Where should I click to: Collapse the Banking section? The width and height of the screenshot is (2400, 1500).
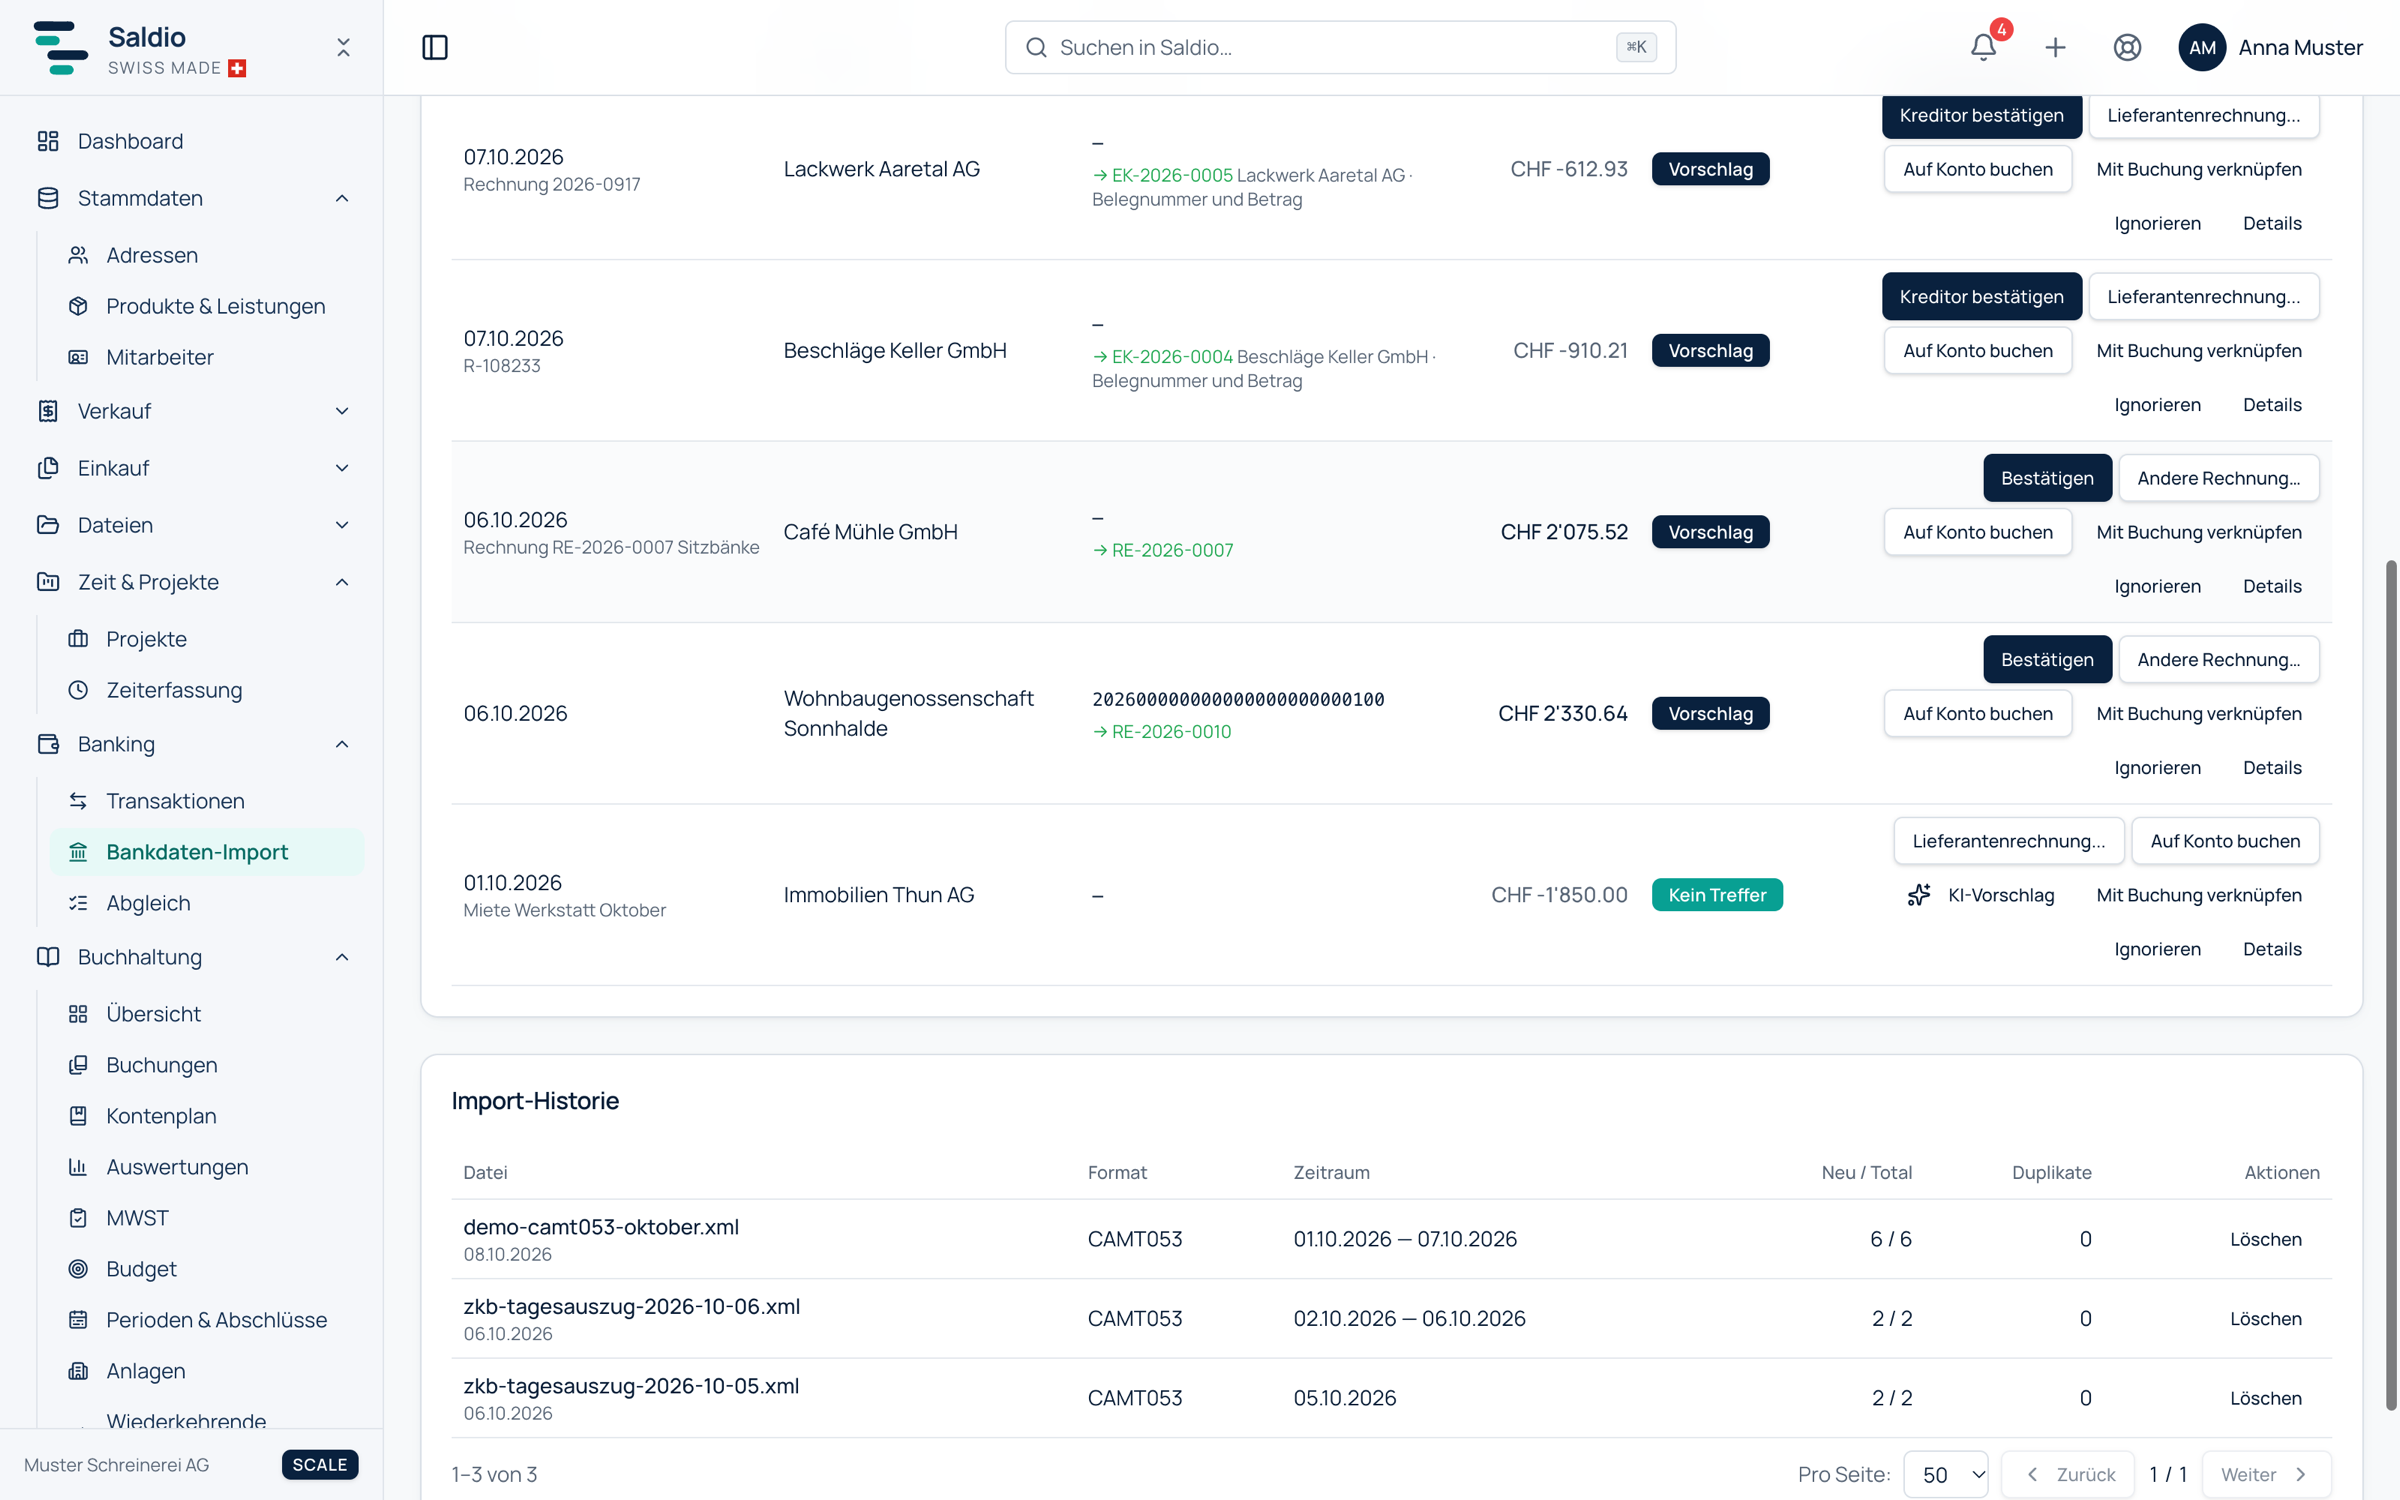tap(342, 744)
